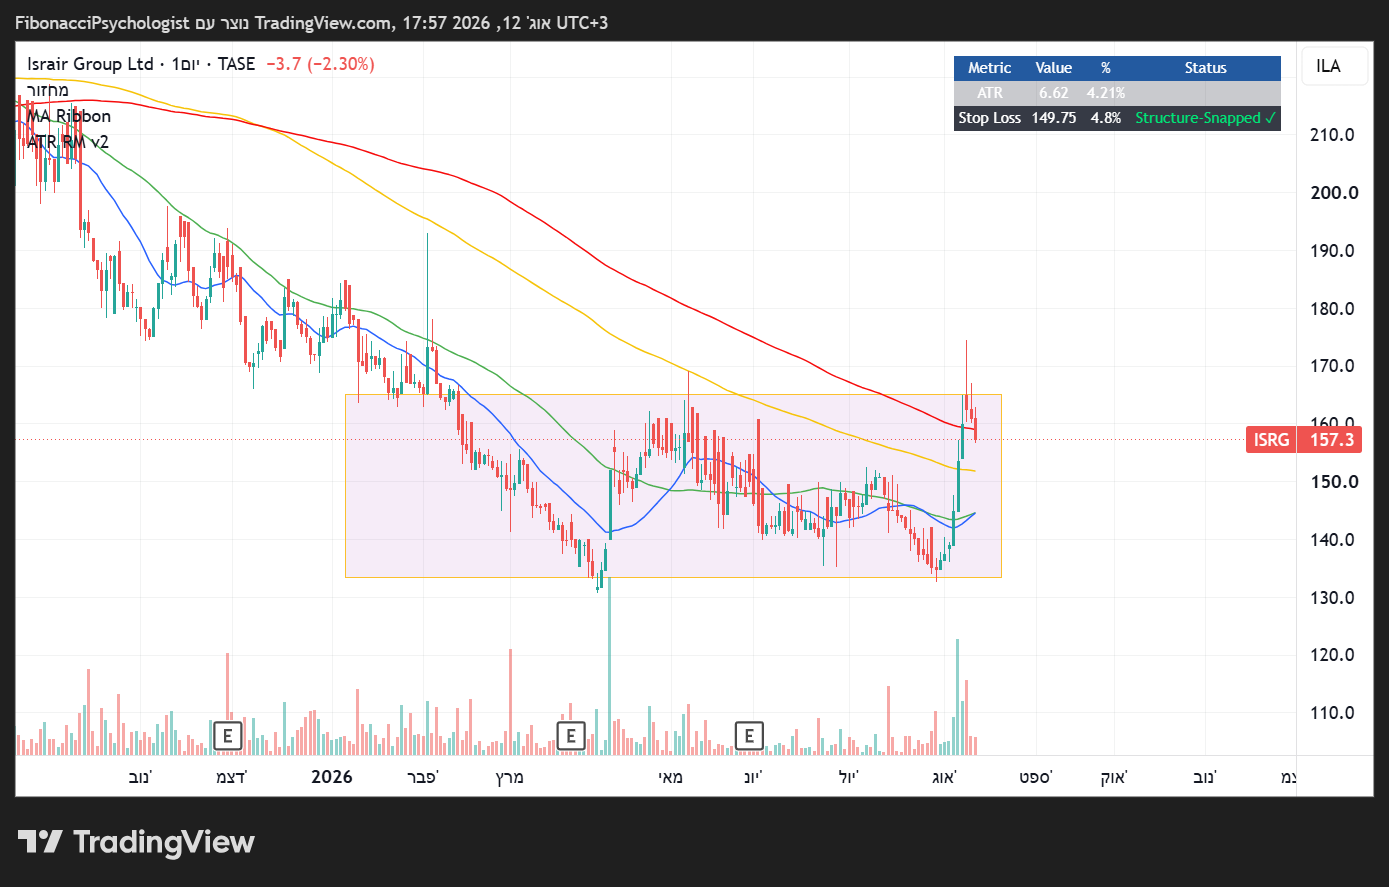This screenshot has width=1389, height=887.
Task: Select the current price label 157.3
Action: [1331, 440]
